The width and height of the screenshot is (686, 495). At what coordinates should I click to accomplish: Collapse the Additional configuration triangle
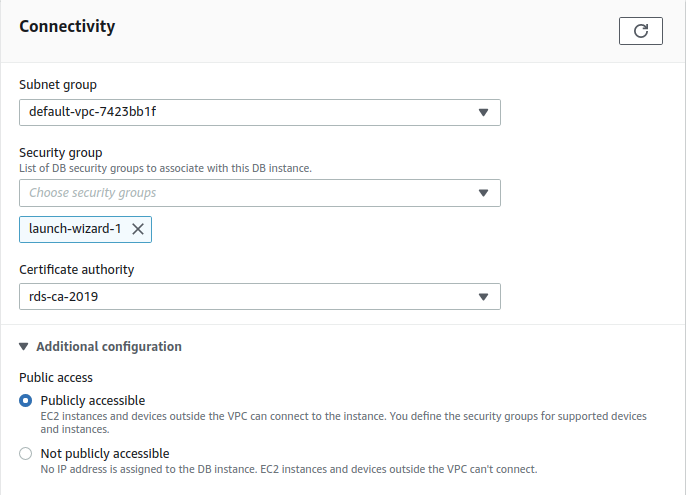(24, 347)
